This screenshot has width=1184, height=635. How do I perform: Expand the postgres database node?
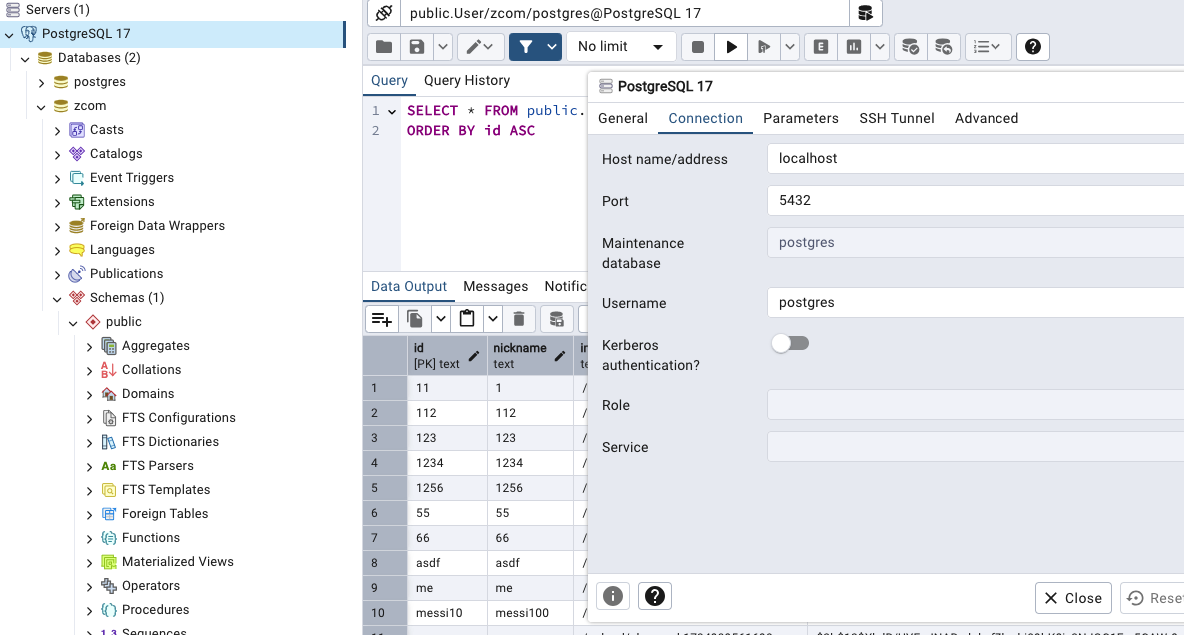(x=42, y=83)
